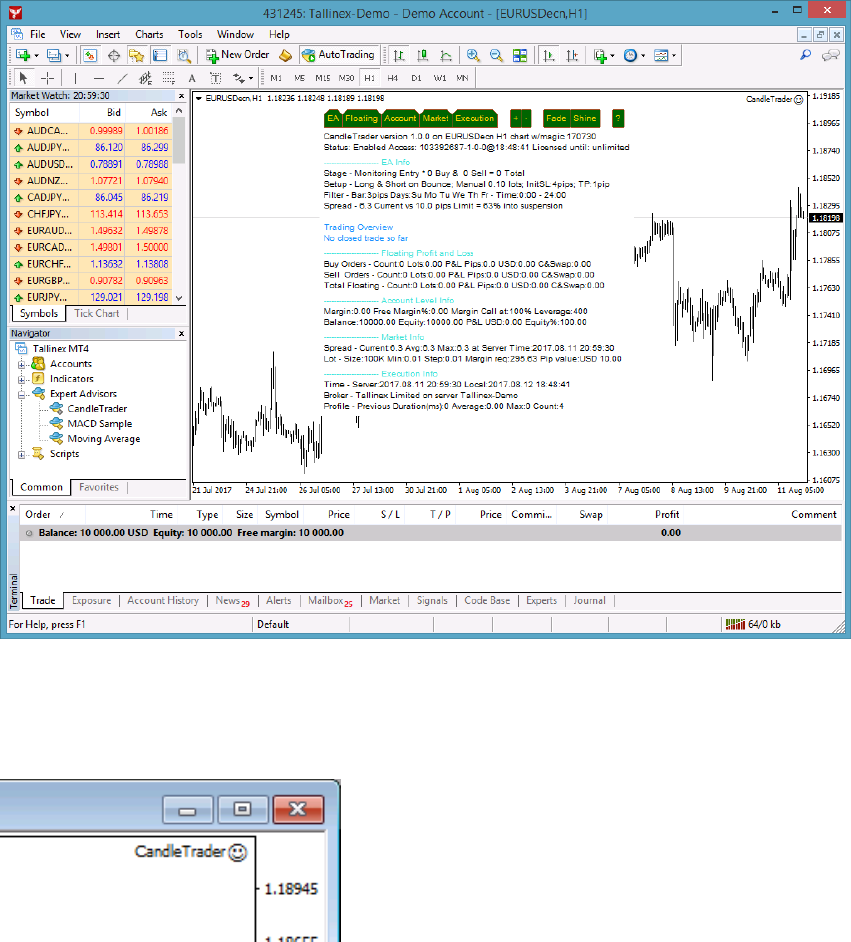The width and height of the screenshot is (851, 942).
Task: Select the Trendline tool
Action: pos(122,78)
